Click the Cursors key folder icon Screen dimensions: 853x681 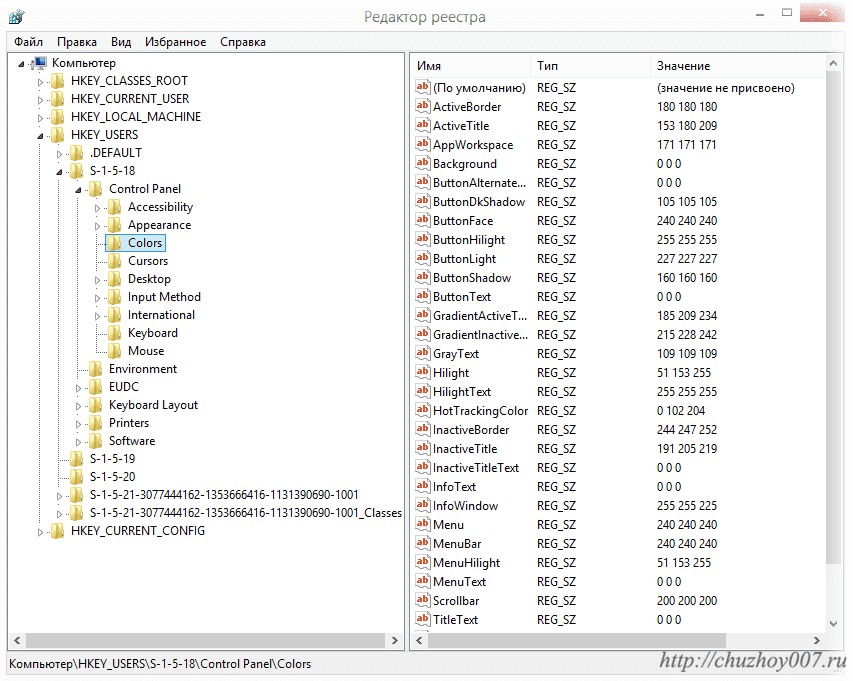click(x=114, y=261)
